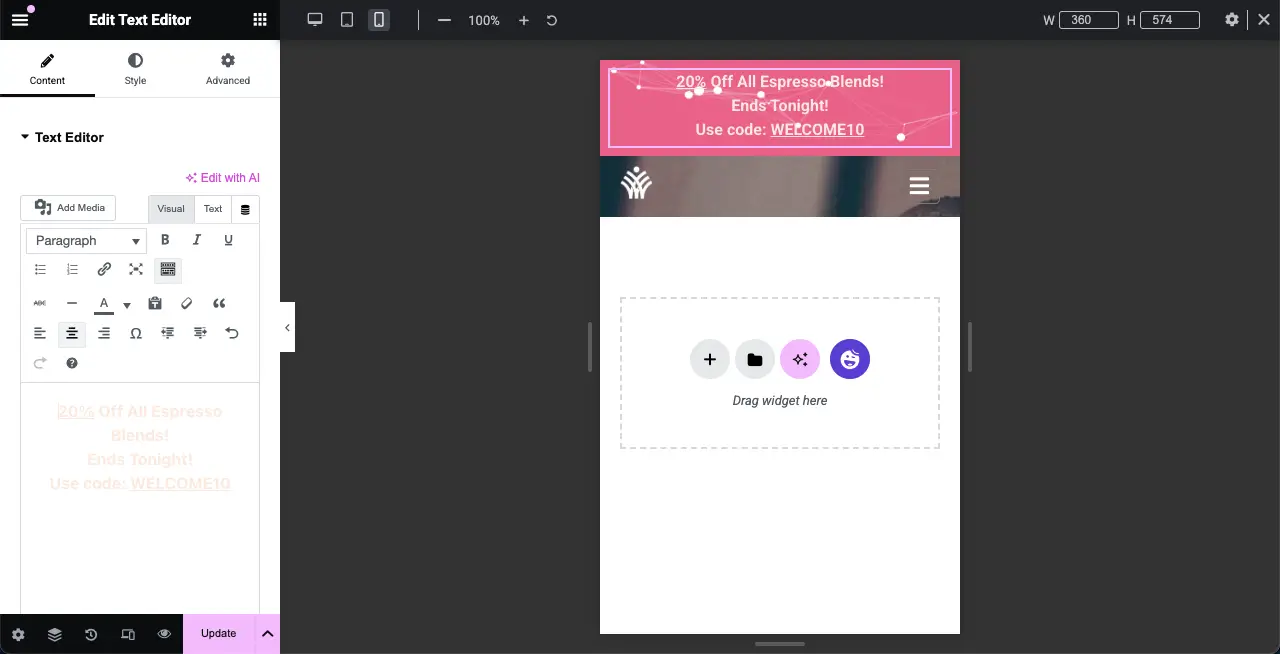Image resolution: width=1280 pixels, height=654 pixels.
Task: Click the undo arrow in the editor
Action: [x=232, y=333]
